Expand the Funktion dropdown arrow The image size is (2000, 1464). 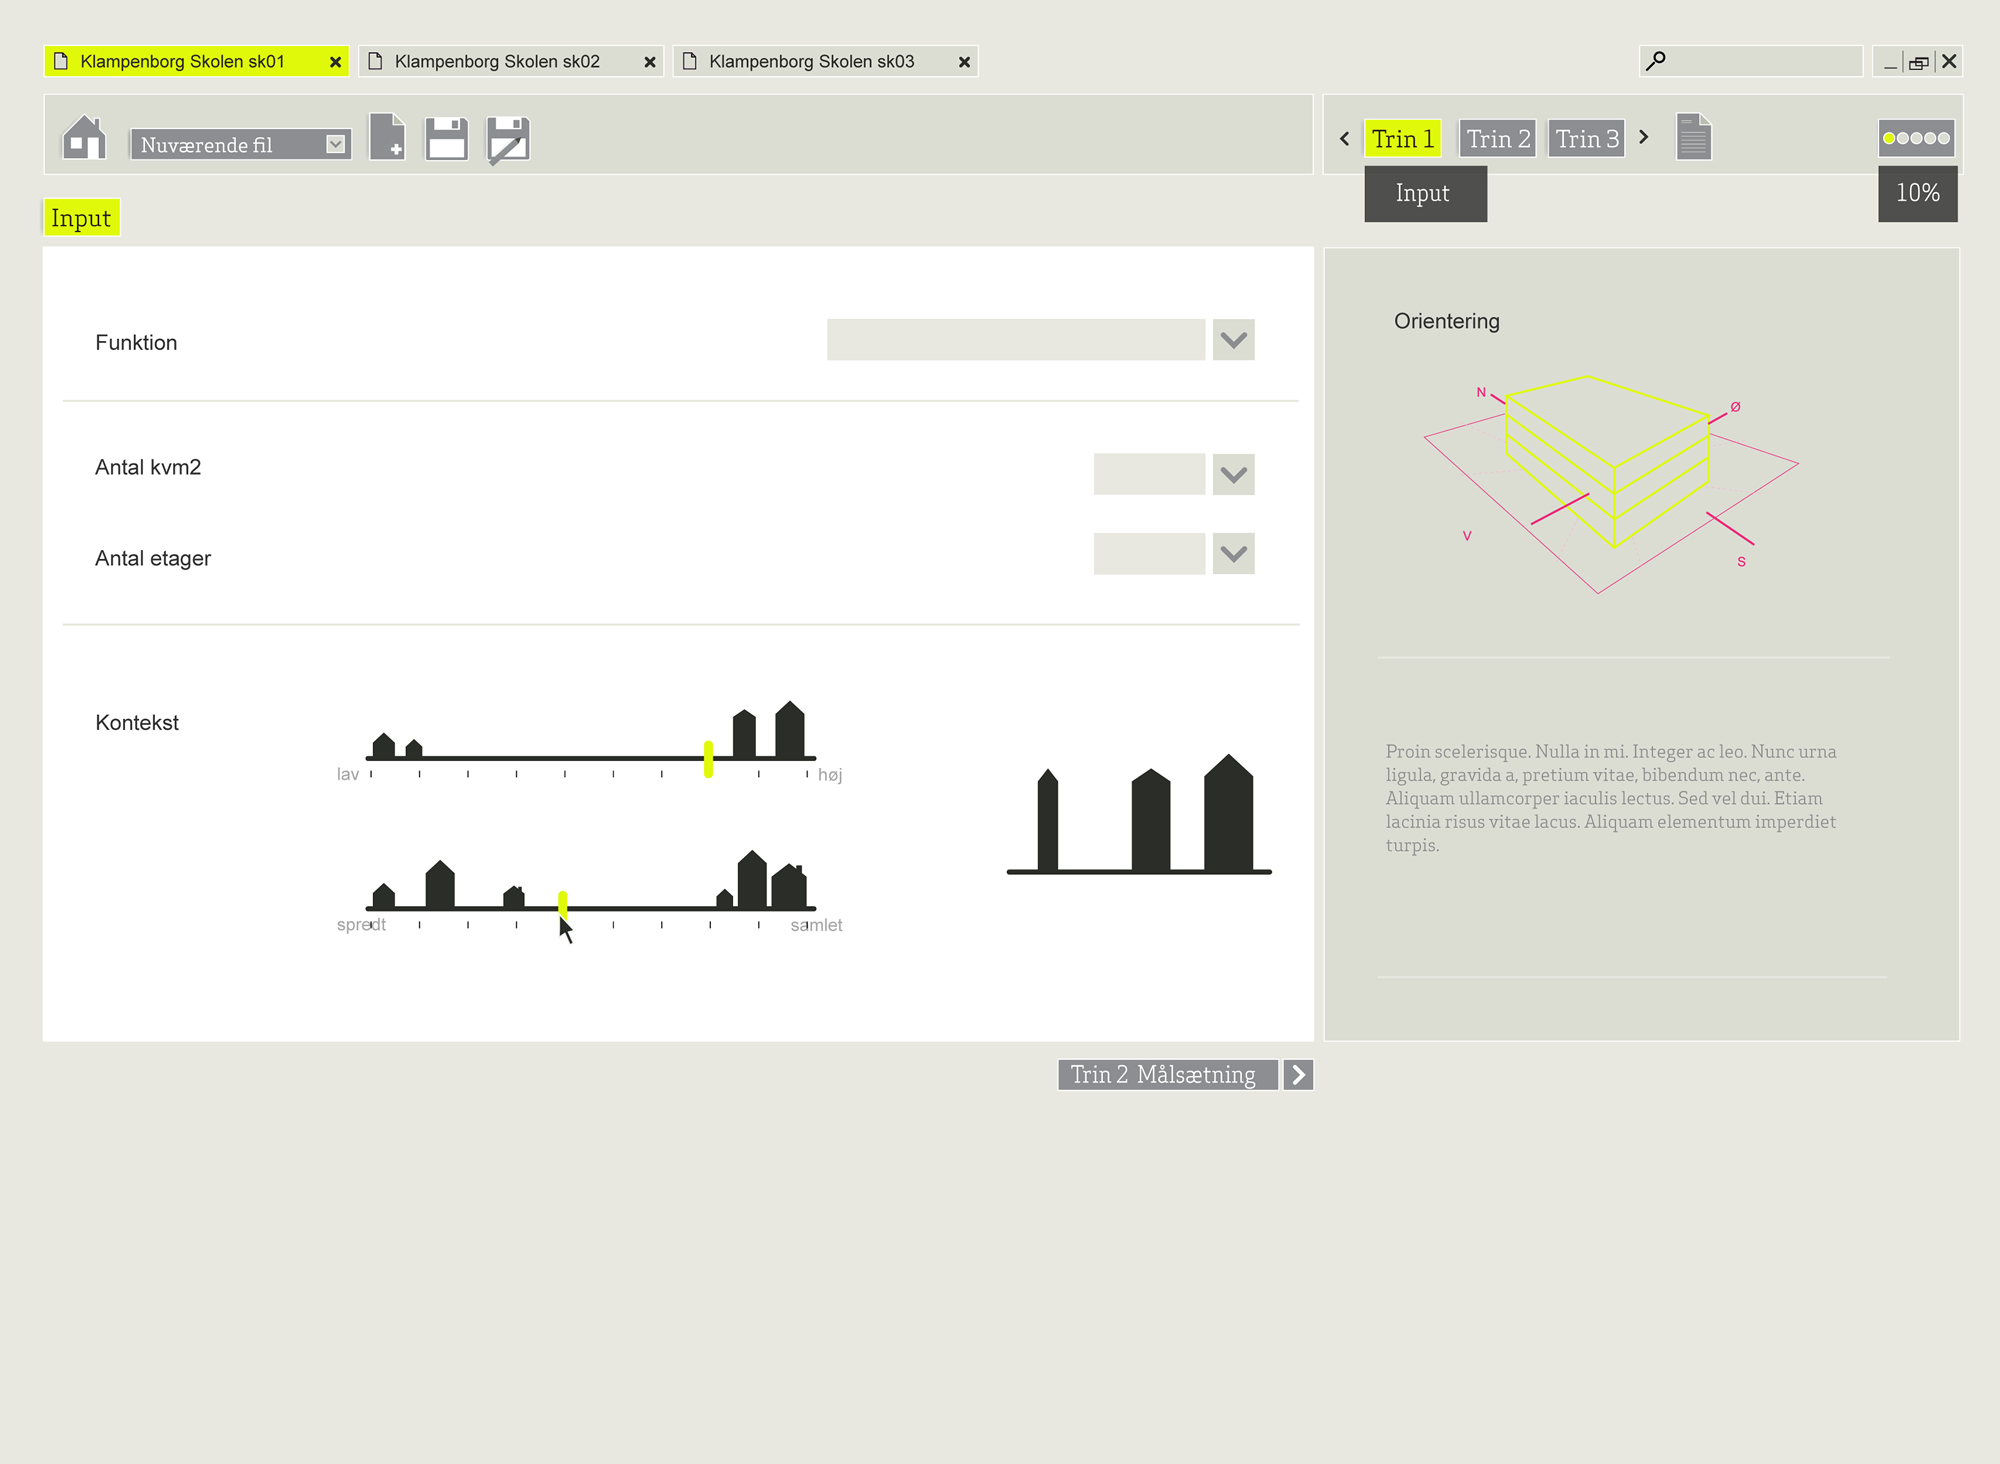(1233, 340)
